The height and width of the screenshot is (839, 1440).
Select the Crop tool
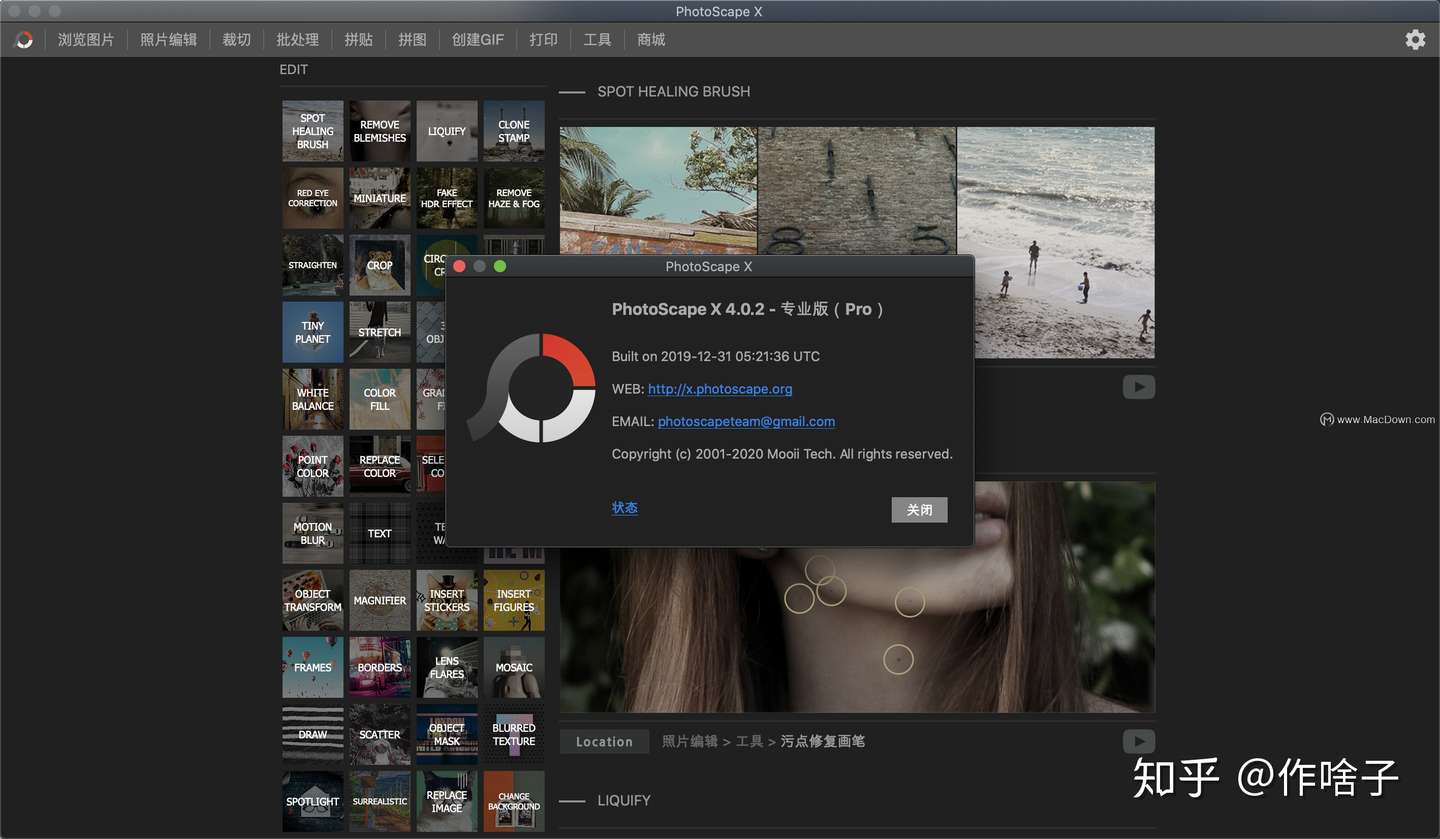coord(379,264)
